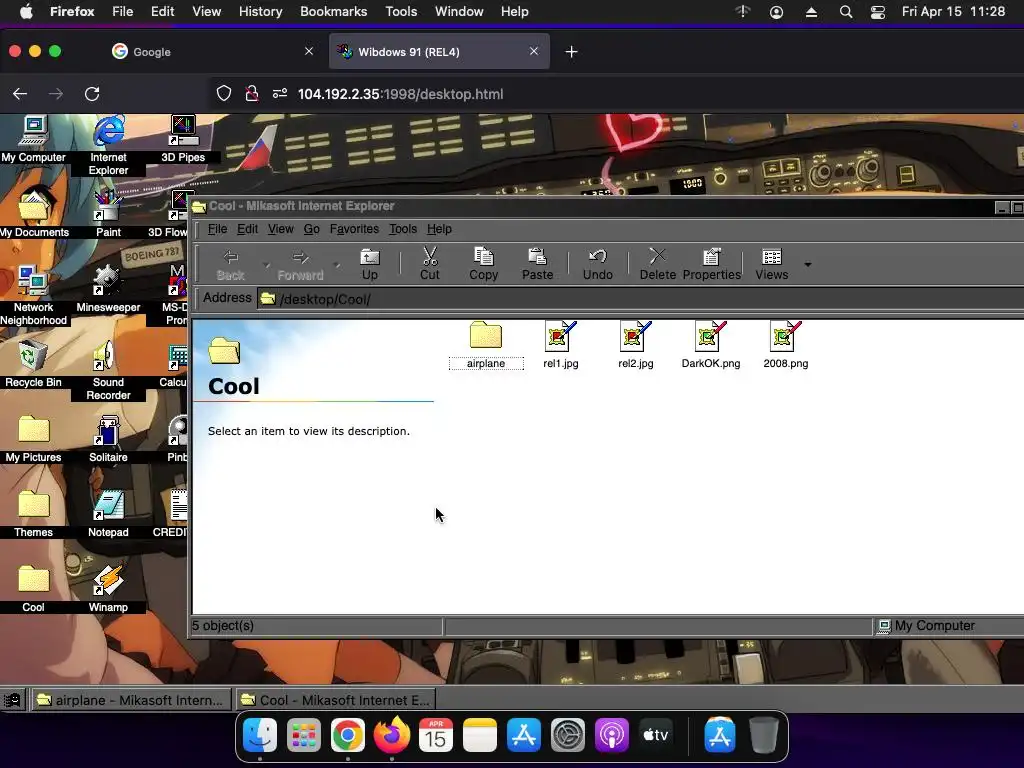Launch Notepad desktop shortcut
Image resolution: width=1024 pixels, height=768 pixels.
click(108, 513)
